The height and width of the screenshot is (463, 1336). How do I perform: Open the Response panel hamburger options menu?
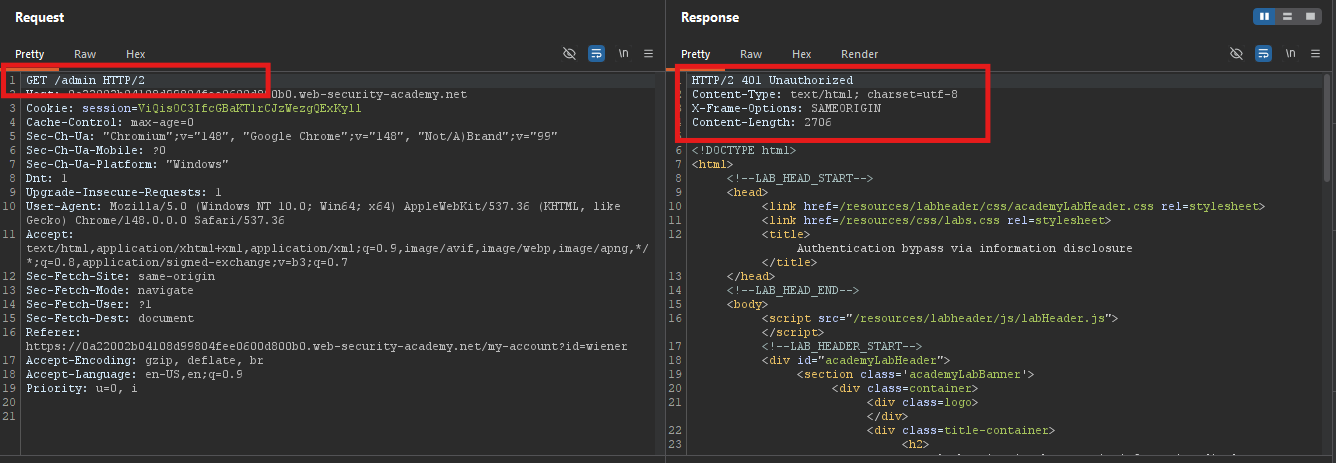(1315, 54)
